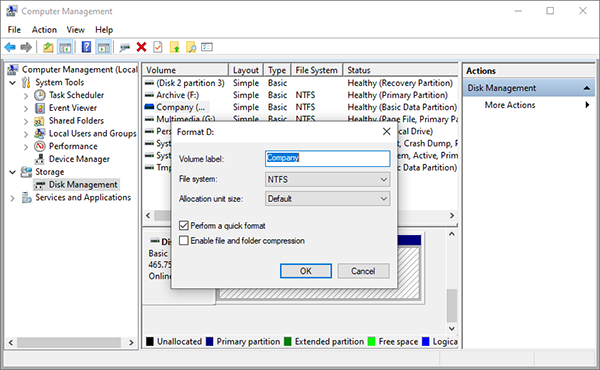The width and height of the screenshot is (600, 370).
Task: Close the Format D: dialog
Action: [x=386, y=132]
